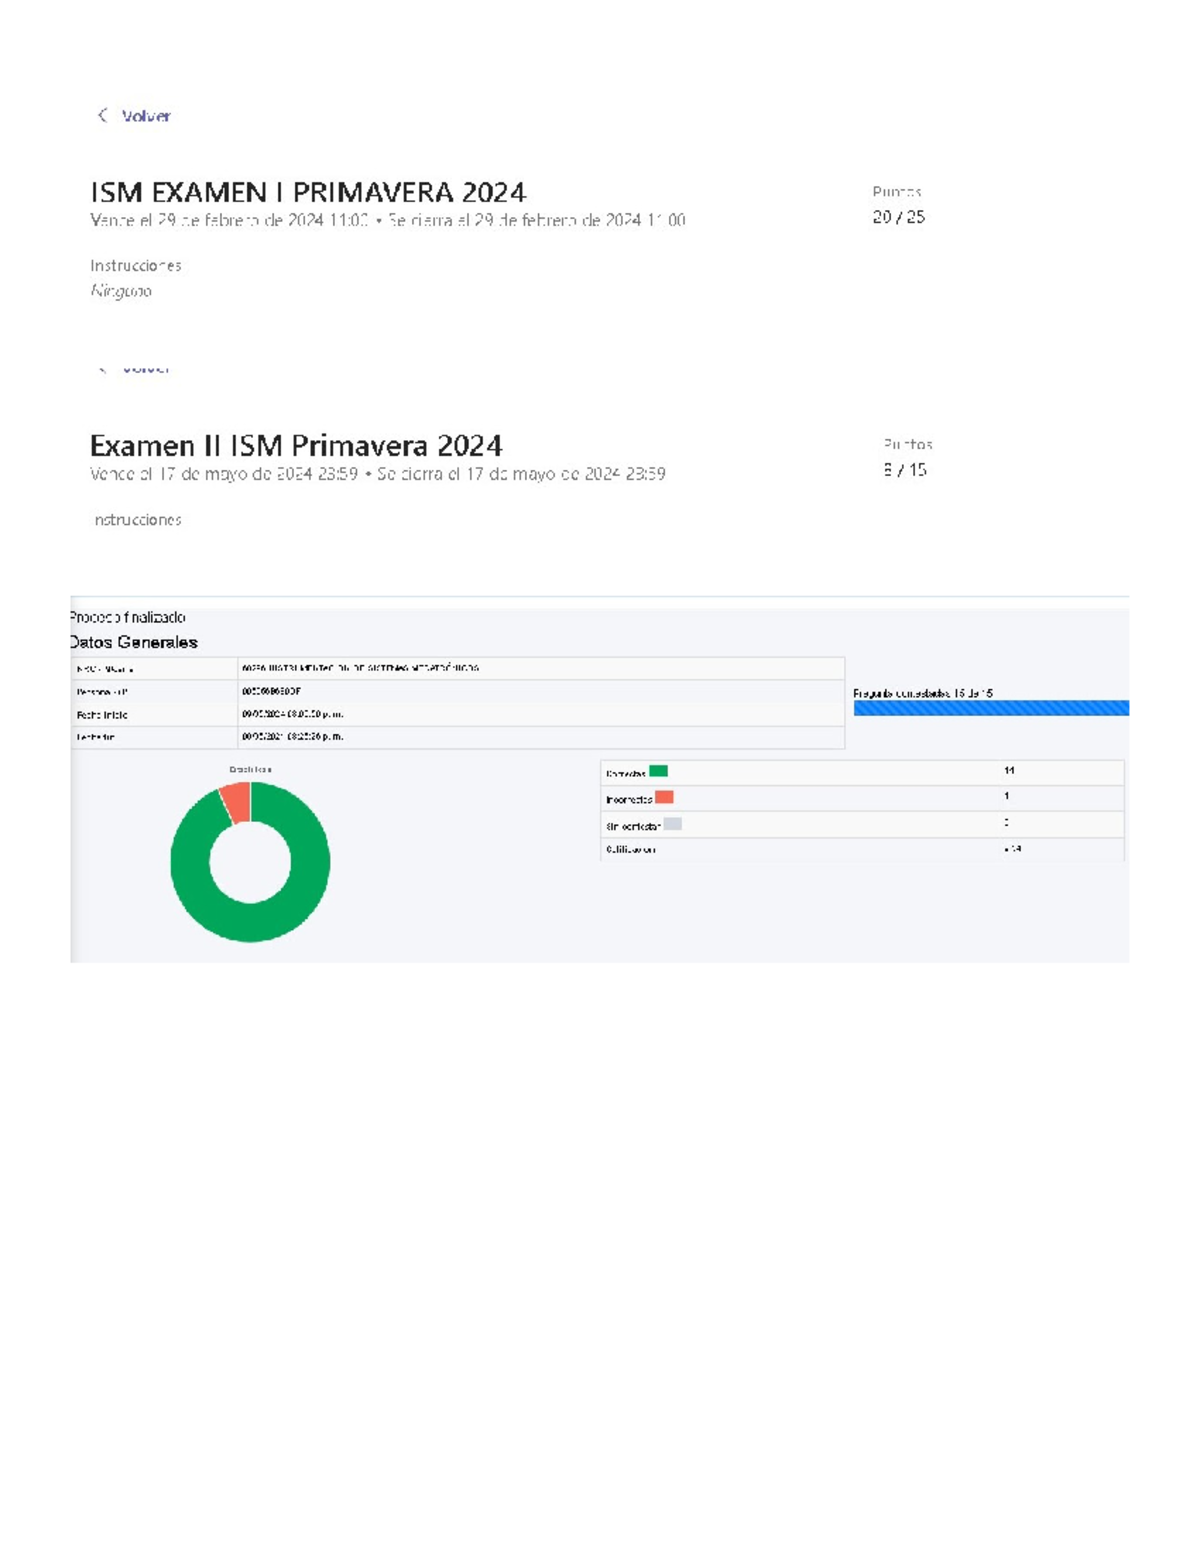Click the 17 de mayo due date line

(377, 474)
